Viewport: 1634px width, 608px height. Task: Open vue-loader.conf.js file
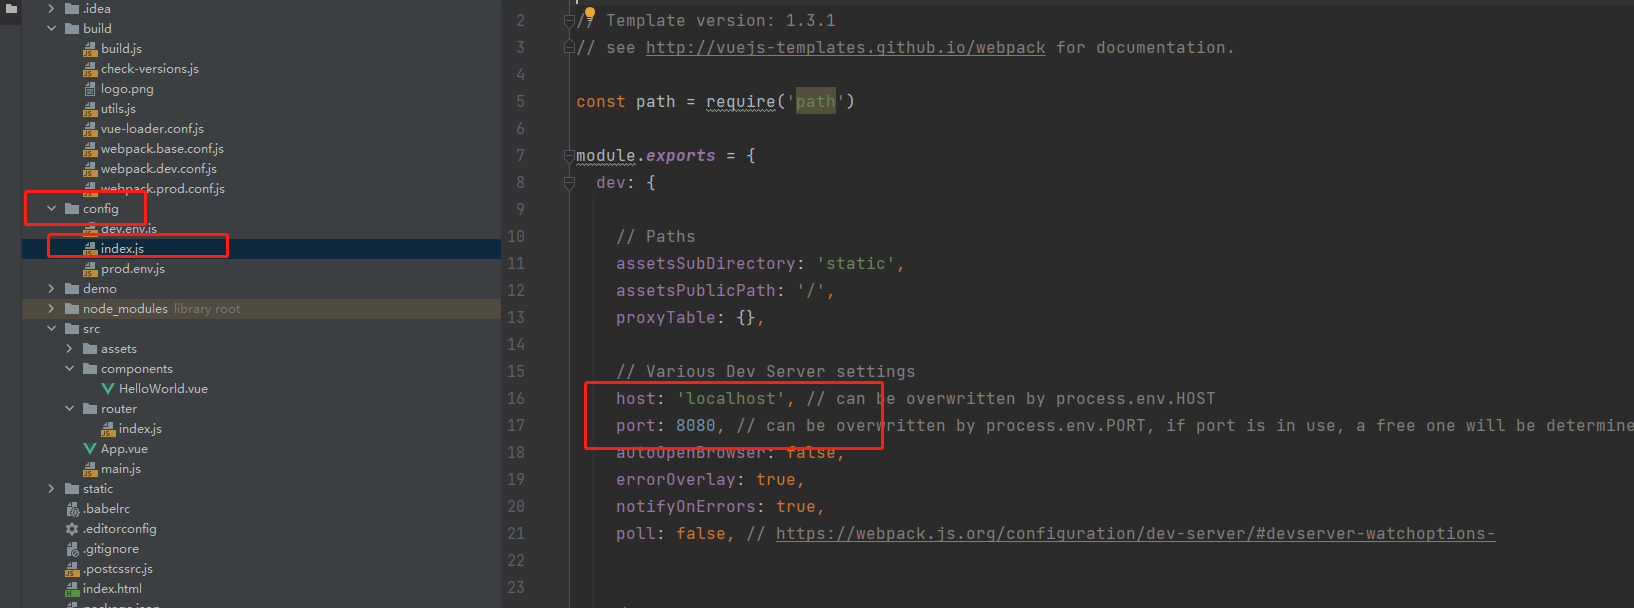152,129
